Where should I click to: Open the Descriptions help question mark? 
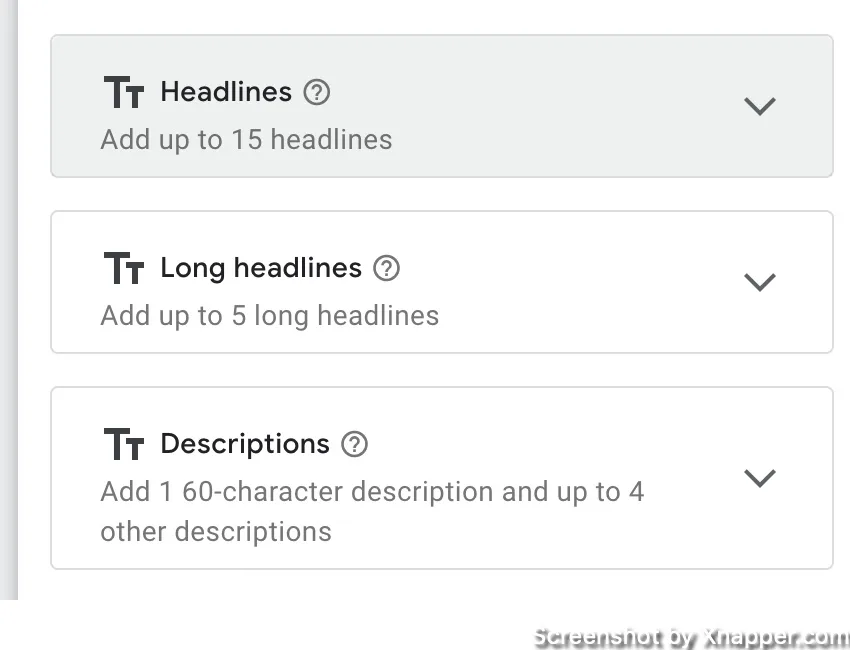pos(355,444)
